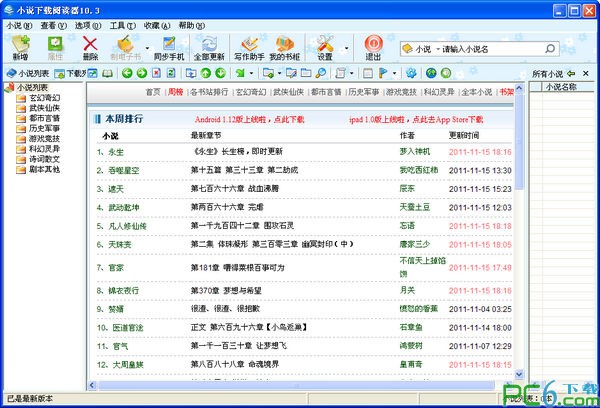The image size is (600, 408).
Task: Open the 小说(N) menu
Action: click(x=19, y=26)
